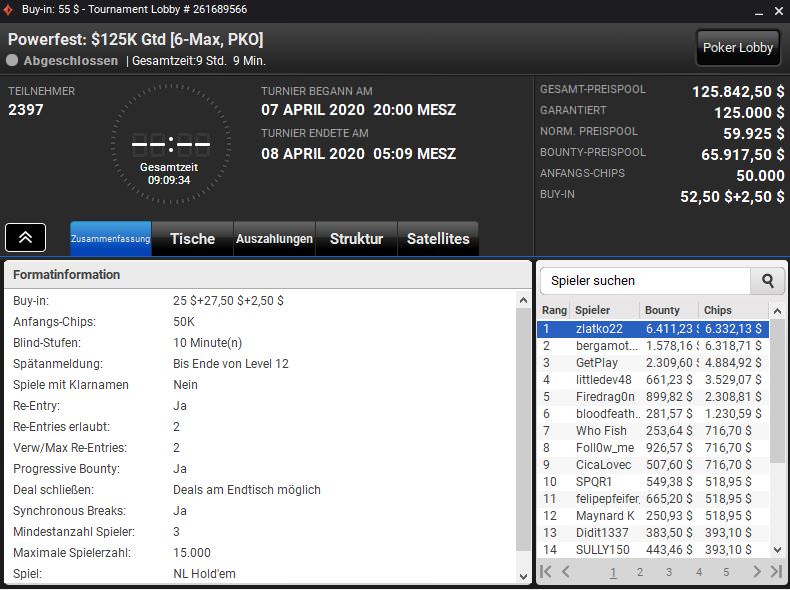Viewport: 790px width, 590px height.
Task: Jump to the last page of player rankings
Action: coord(775,572)
